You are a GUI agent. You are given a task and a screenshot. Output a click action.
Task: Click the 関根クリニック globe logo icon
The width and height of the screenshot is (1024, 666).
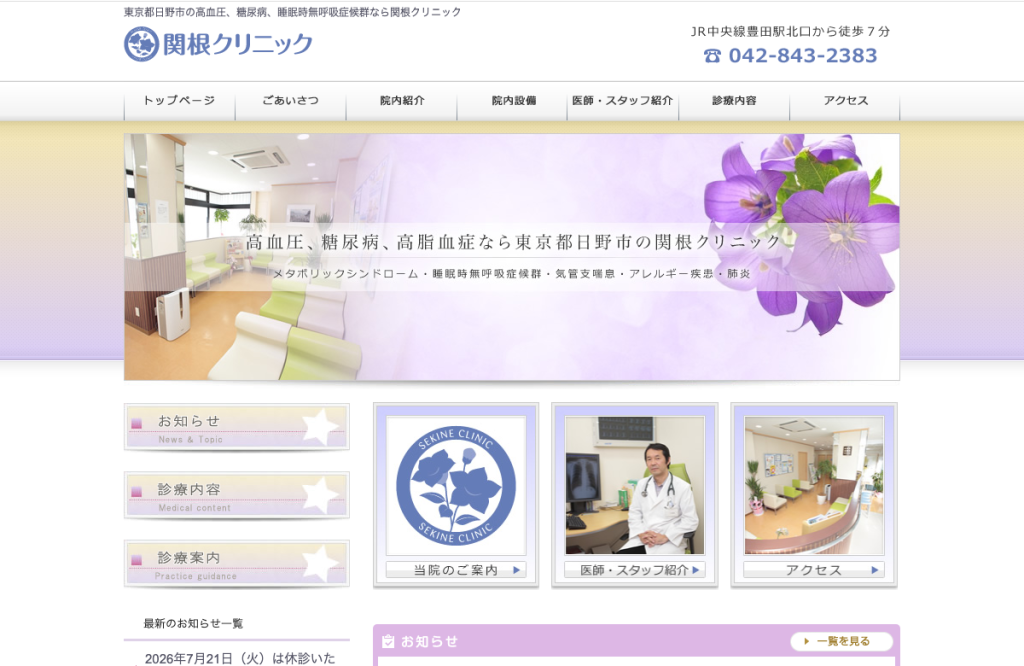point(142,44)
